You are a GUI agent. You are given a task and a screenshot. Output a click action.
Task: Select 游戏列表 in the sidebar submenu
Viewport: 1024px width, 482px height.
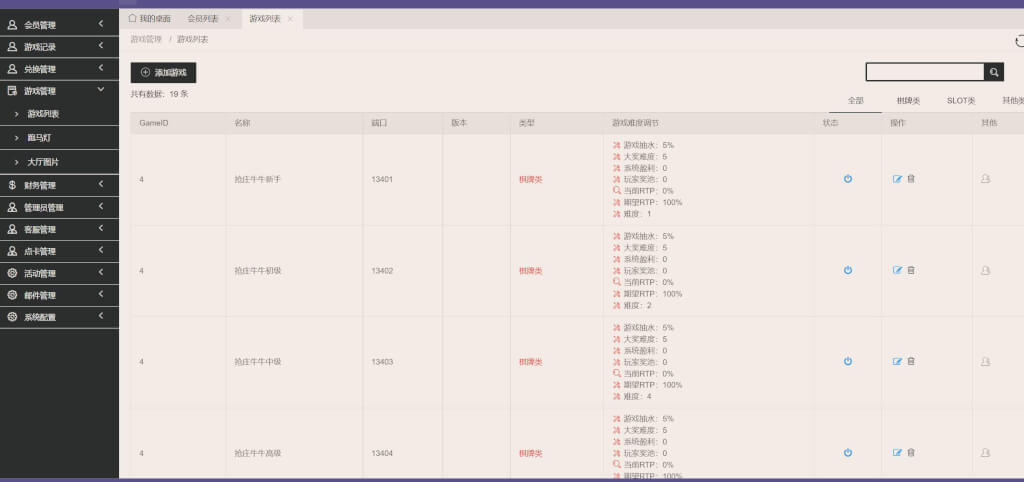click(x=43, y=114)
